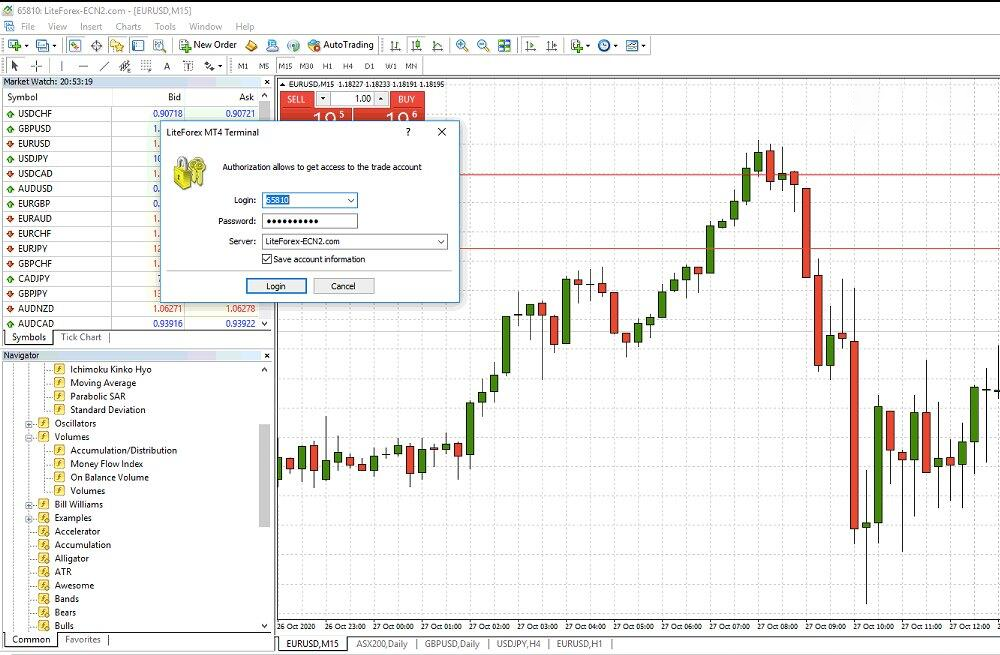Toggle the Market Watch panel visibility
The height and width of the screenshot is (655, 1000).
[74, 45]
